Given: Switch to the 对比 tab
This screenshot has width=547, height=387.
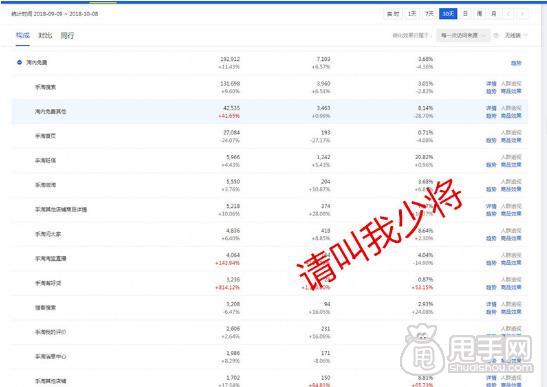Looking at the screenshot, I should 45,35.
